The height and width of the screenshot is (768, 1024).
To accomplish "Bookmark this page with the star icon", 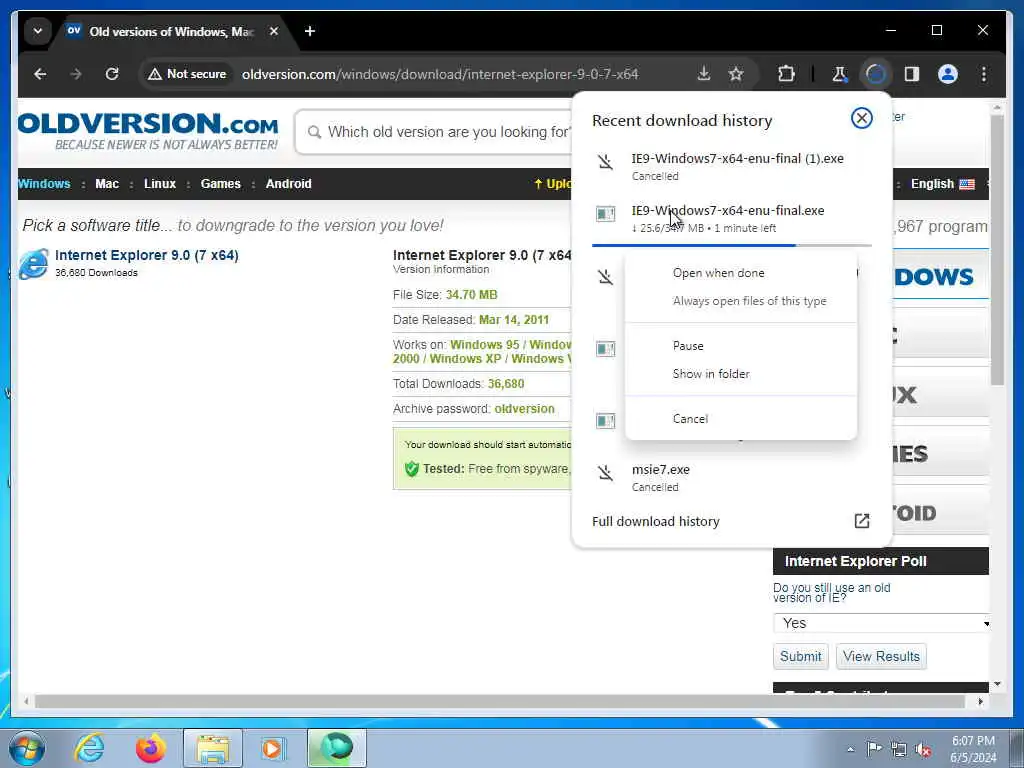I will (x=736, y=74).
